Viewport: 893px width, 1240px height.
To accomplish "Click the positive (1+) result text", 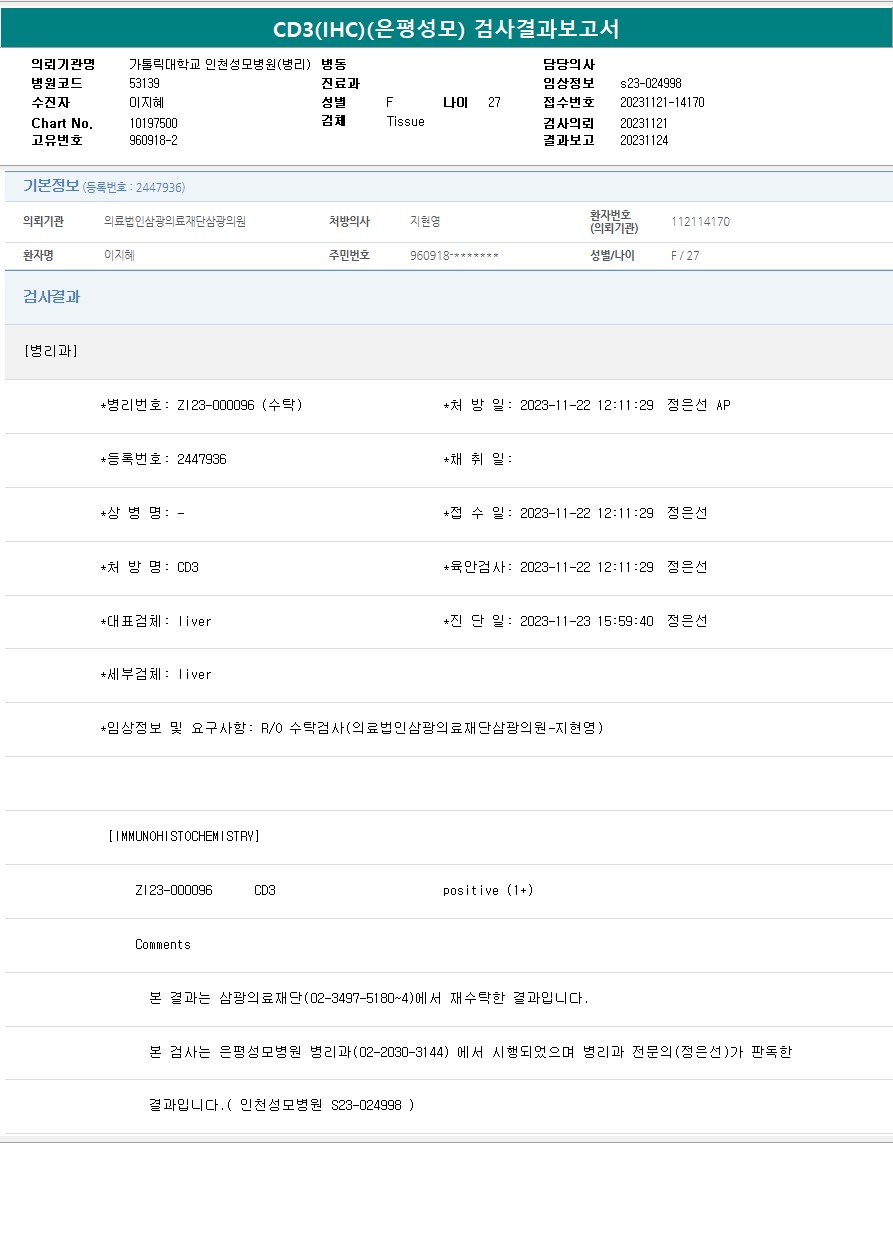I will [x=488, y=890].
